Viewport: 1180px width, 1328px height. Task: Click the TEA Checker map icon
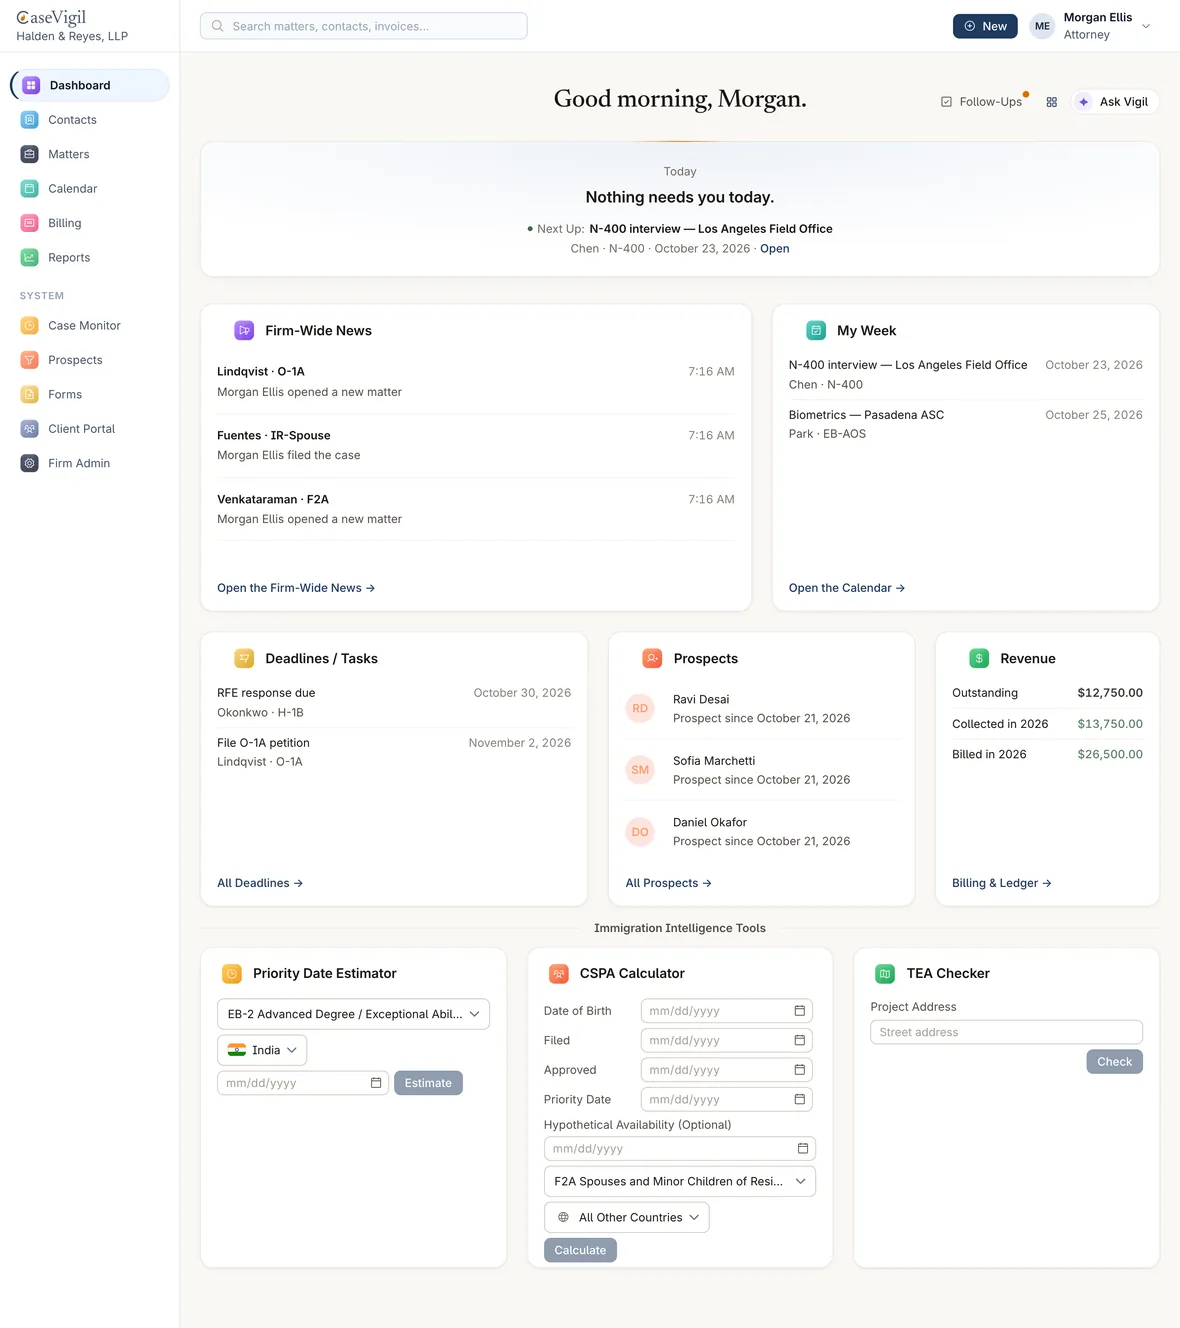click(x=885, y=973)
